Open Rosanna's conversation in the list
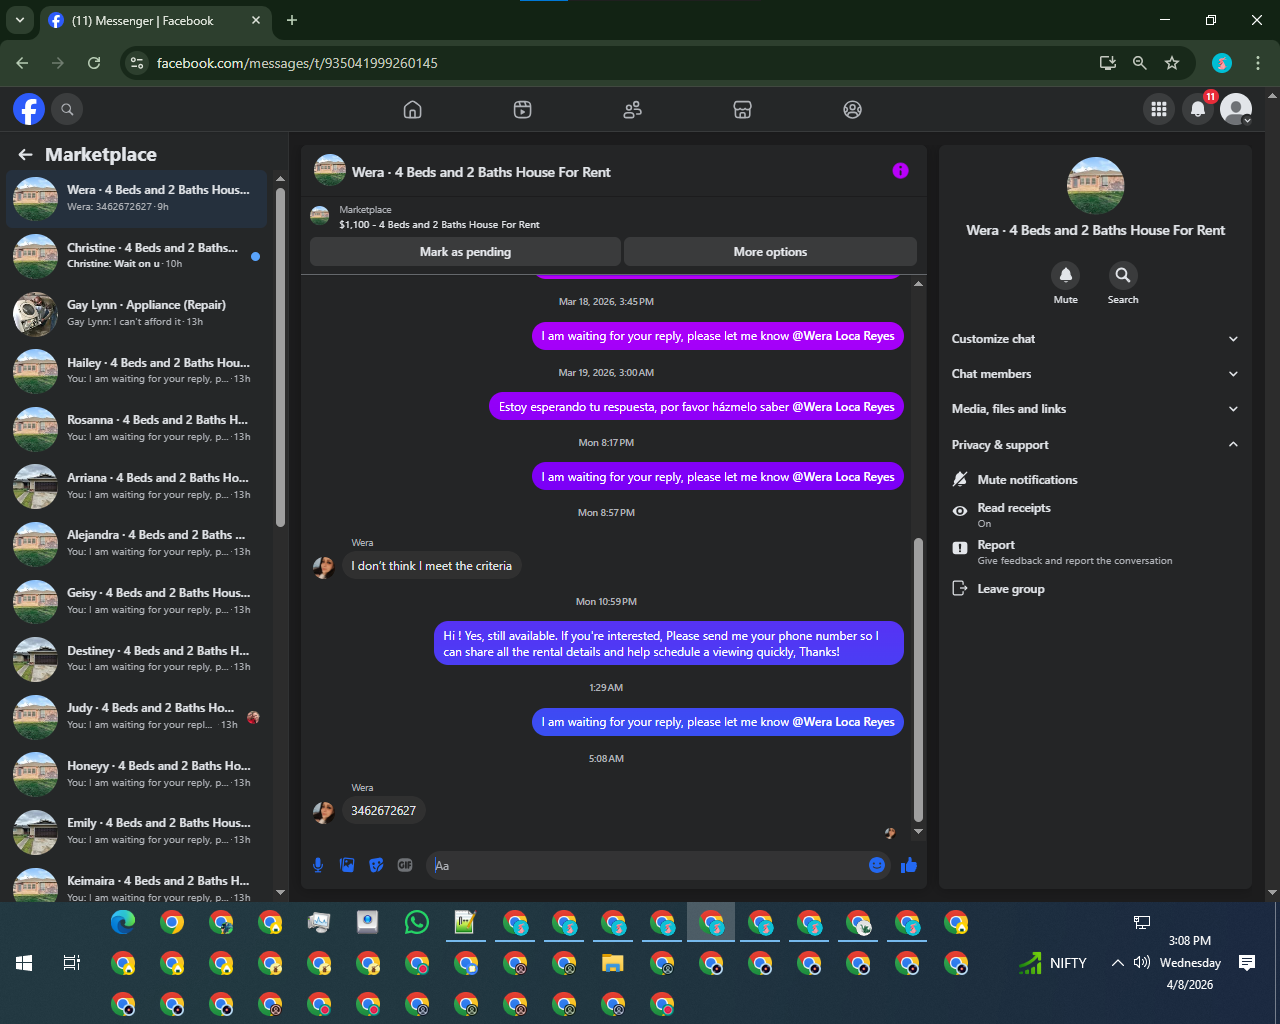Image resolution: width=1280 pixels, height=1024 pixels. coord(137,428)
